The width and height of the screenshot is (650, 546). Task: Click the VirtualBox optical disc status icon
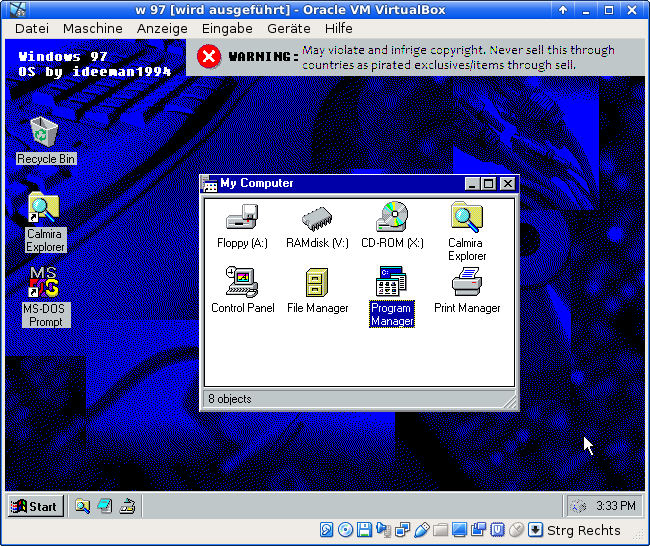click(x=345, y=530)
